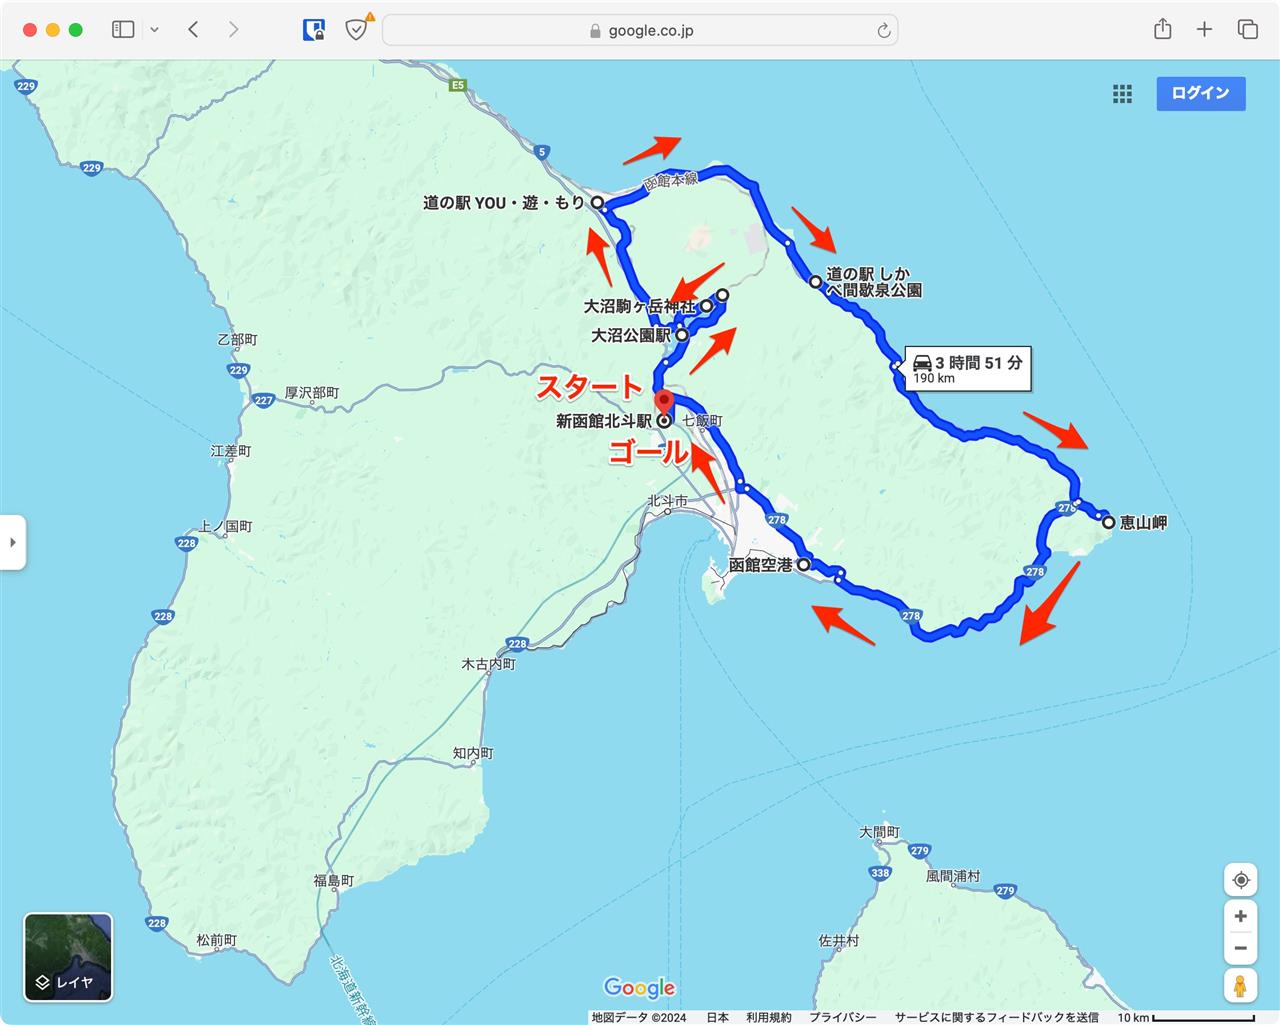
Task: Click the 北斗市 city label
Action: click(x=667, y=501)
